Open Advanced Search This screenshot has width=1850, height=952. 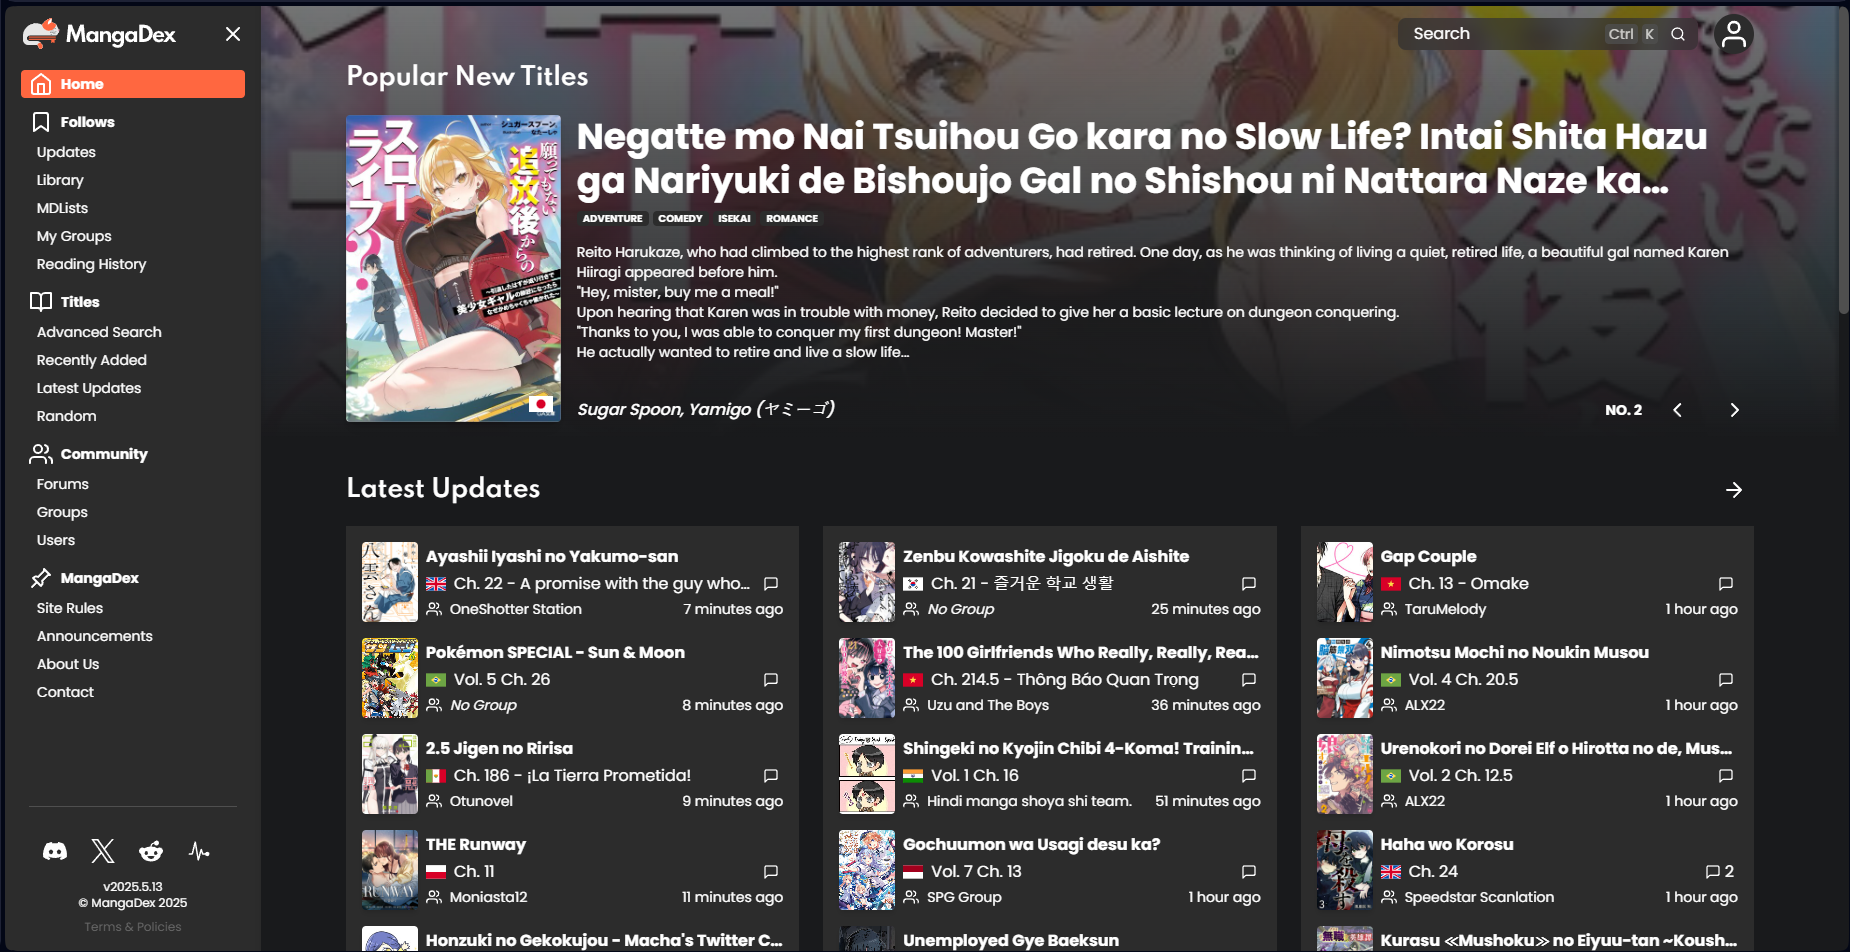99,332
